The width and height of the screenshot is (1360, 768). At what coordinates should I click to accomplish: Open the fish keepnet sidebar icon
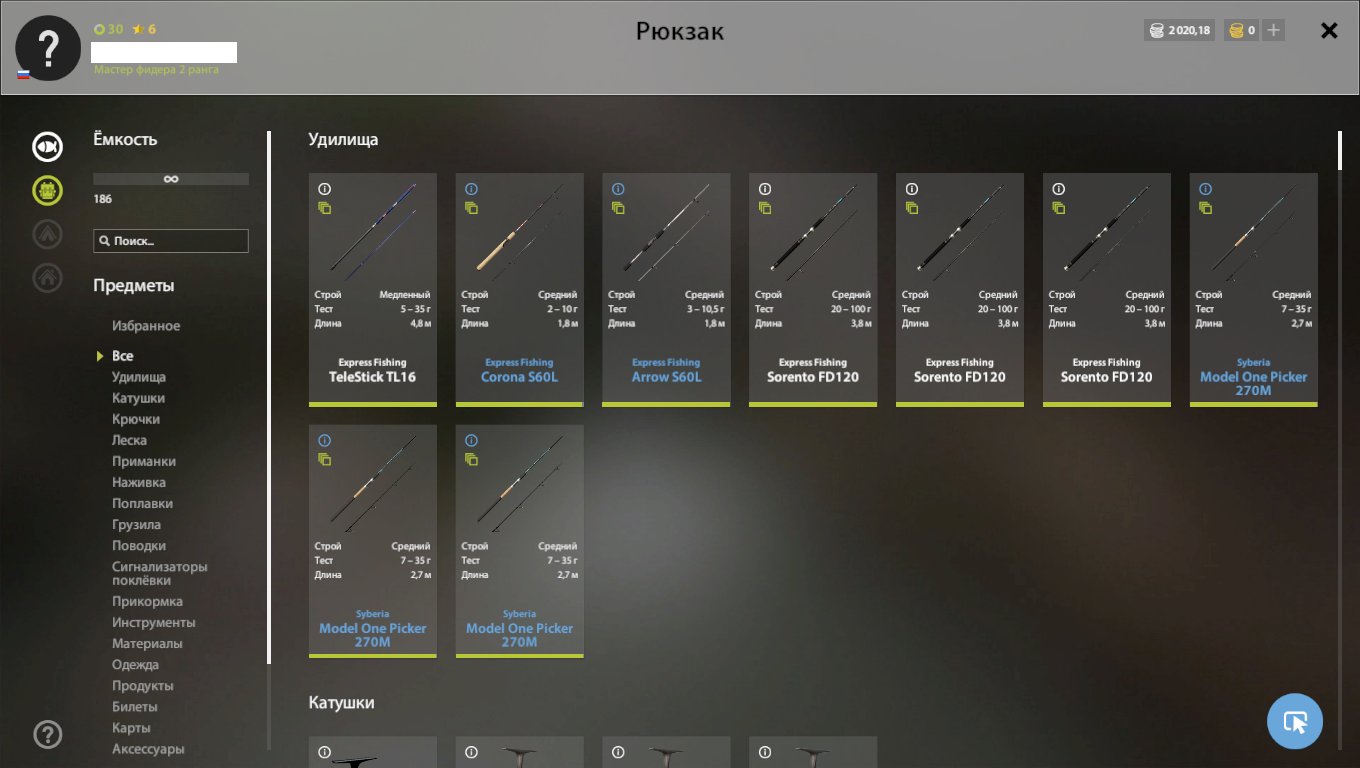[47, 148]
